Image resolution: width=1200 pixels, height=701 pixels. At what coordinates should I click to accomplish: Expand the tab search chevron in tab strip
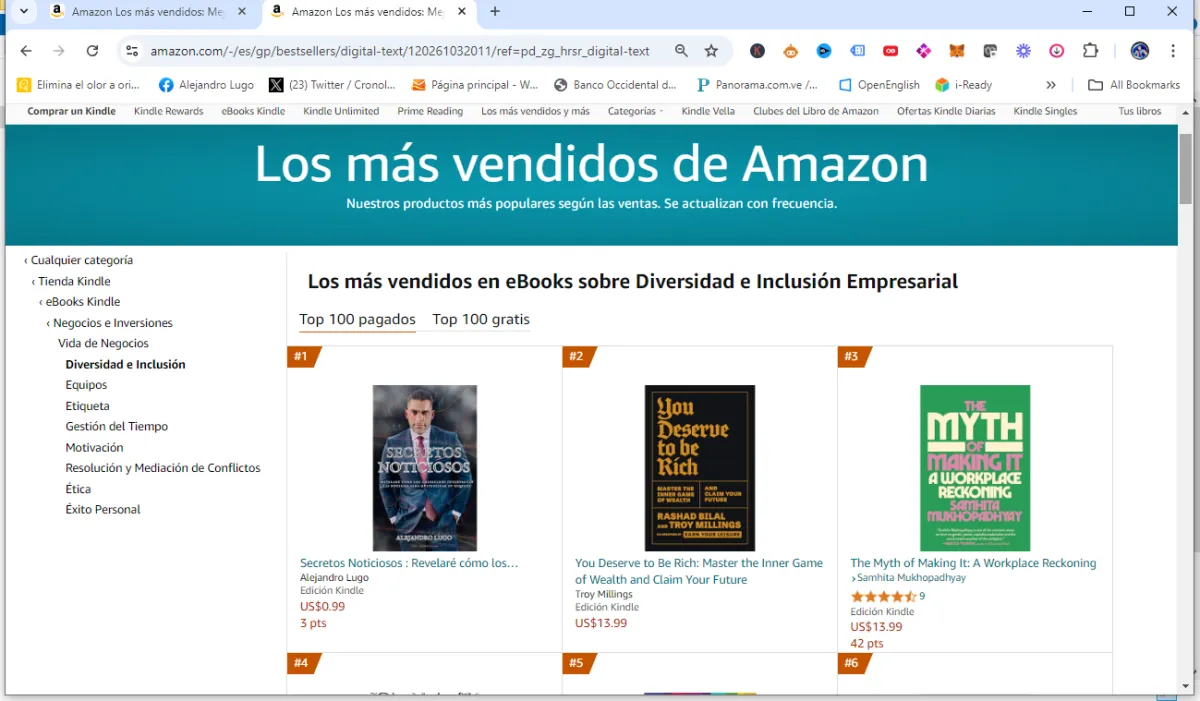tap(24, 12)
